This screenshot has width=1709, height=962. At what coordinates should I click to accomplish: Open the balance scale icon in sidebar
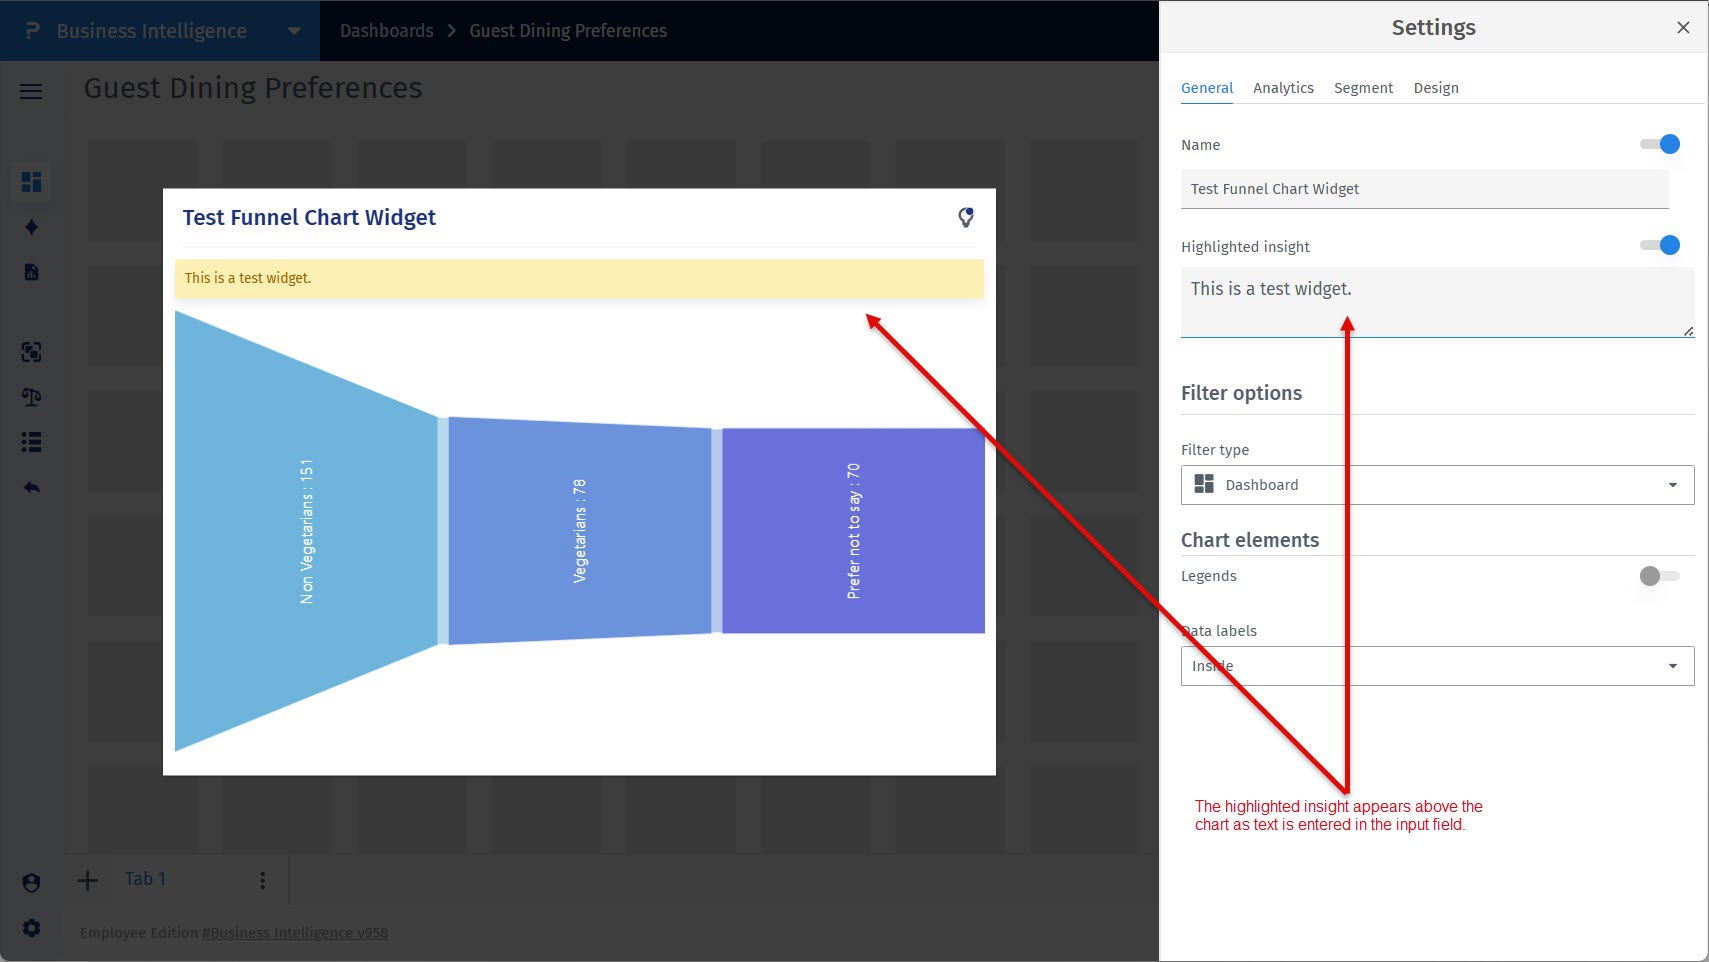coord(32,397)
